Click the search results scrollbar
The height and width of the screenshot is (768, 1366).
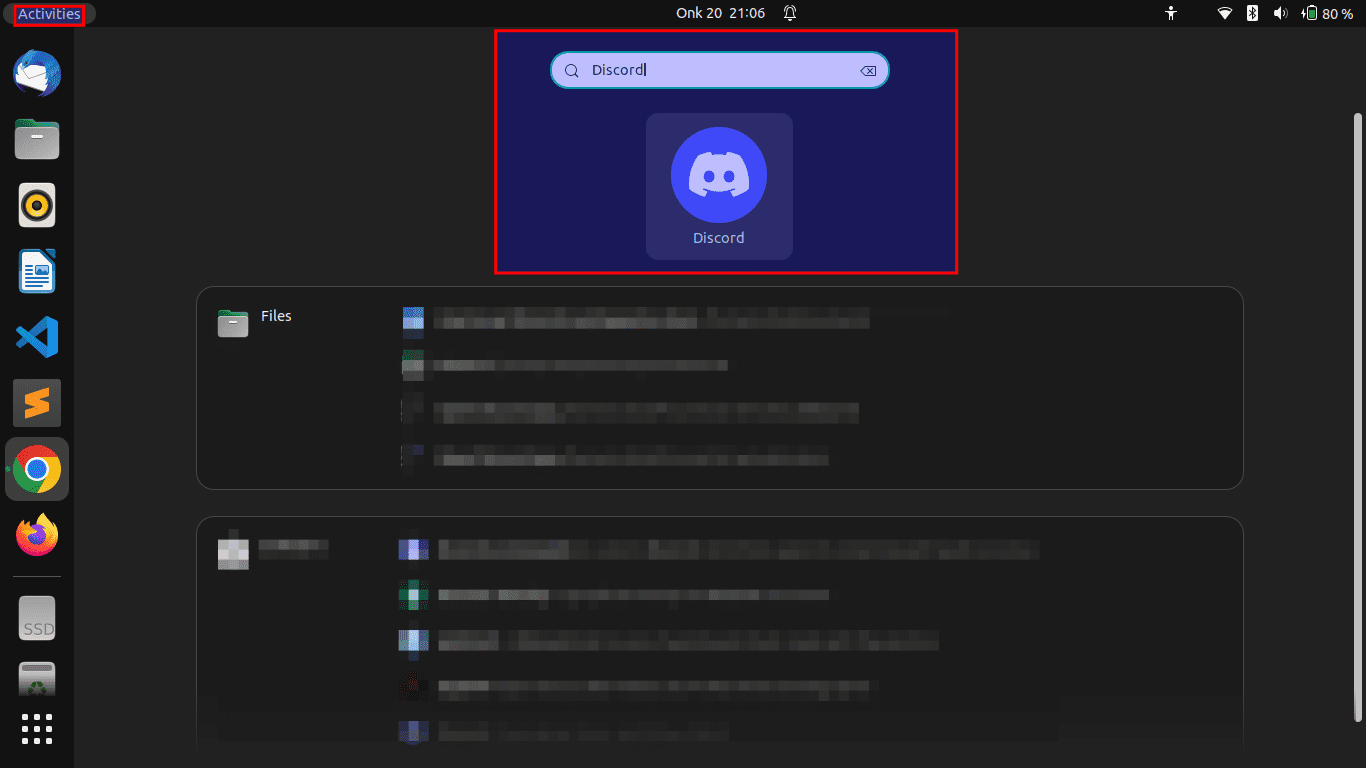1357,416
